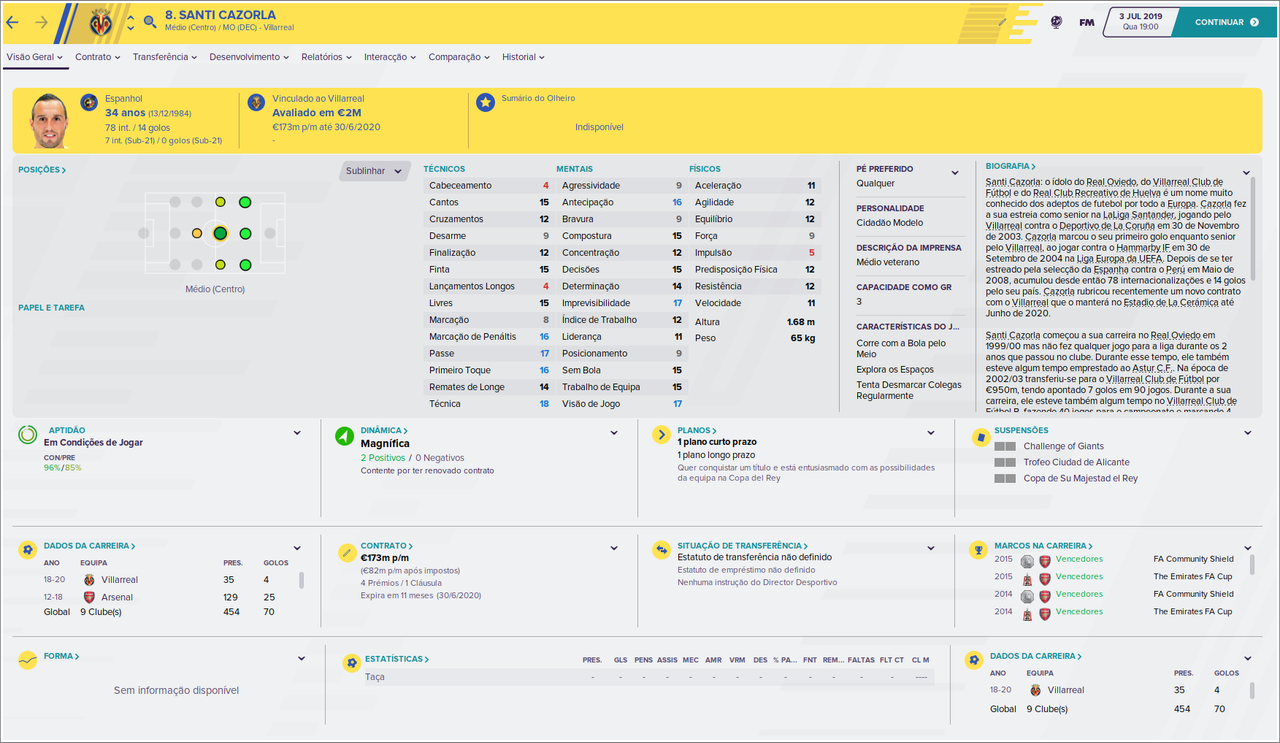Open the globe world icon
Screen dimensions: 1280x743
[x=1056, y=21]
